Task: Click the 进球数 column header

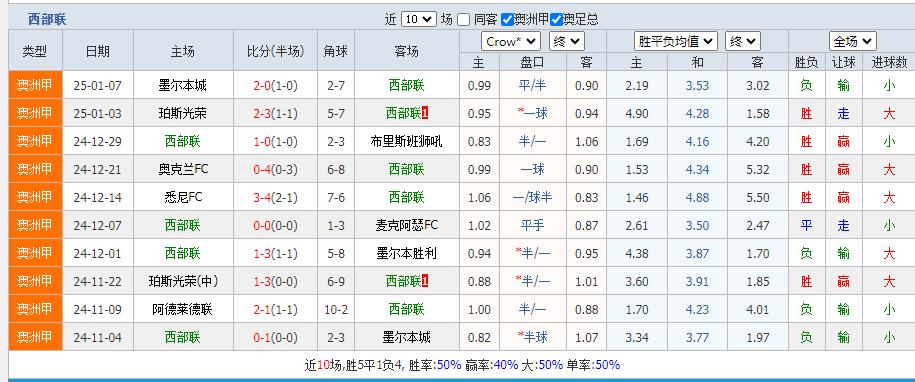Action: [889, 62]
